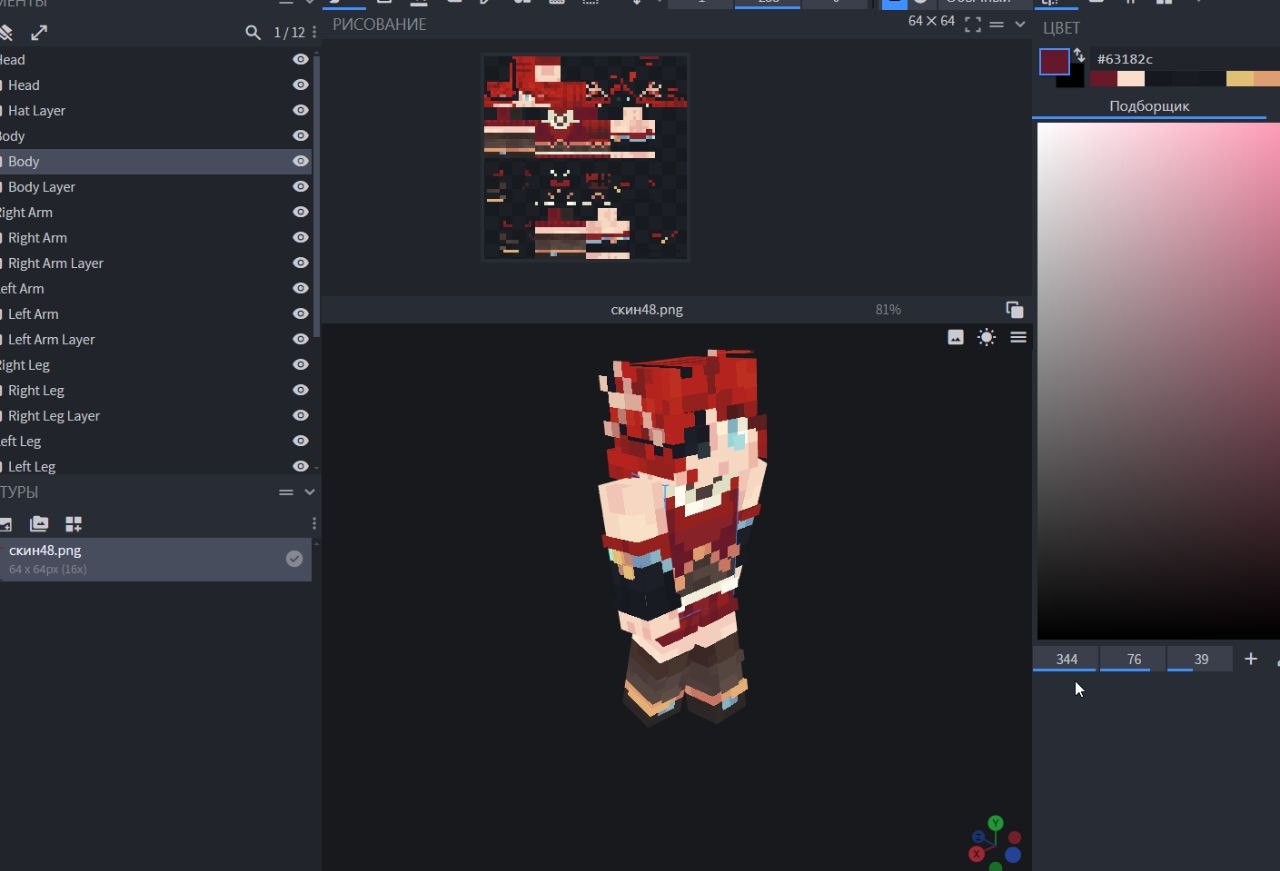Select the Hat Layer element name

[x=37, y=111]
